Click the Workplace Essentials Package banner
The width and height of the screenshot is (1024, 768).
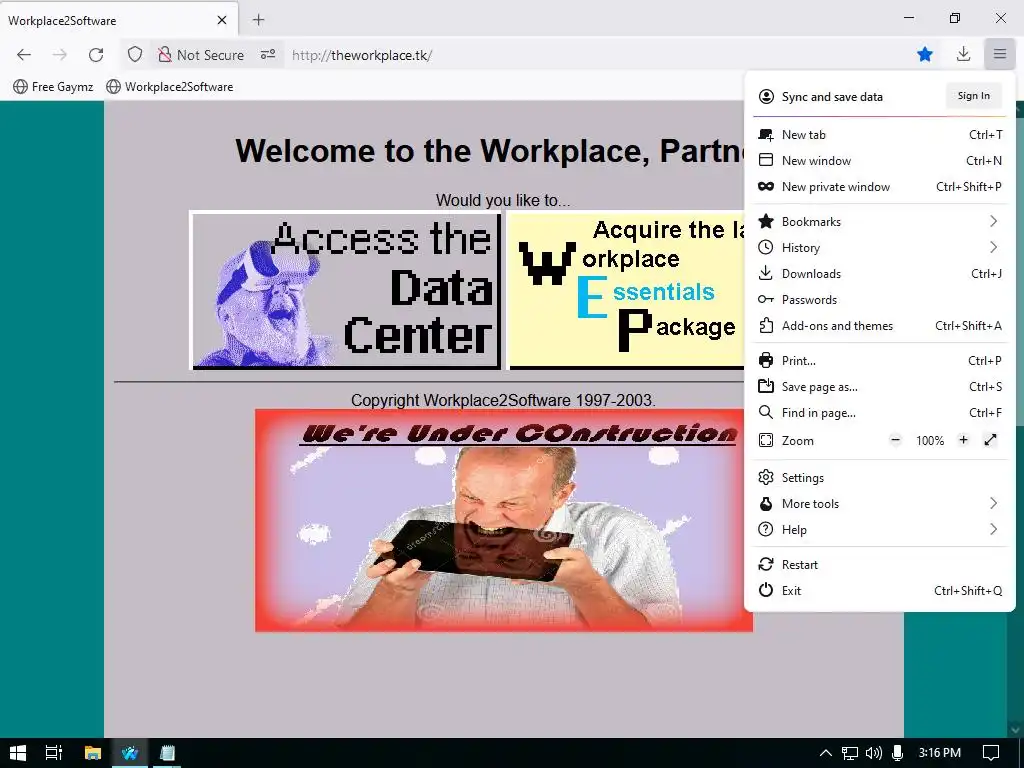pyautogui.click(x=626, y=290)
